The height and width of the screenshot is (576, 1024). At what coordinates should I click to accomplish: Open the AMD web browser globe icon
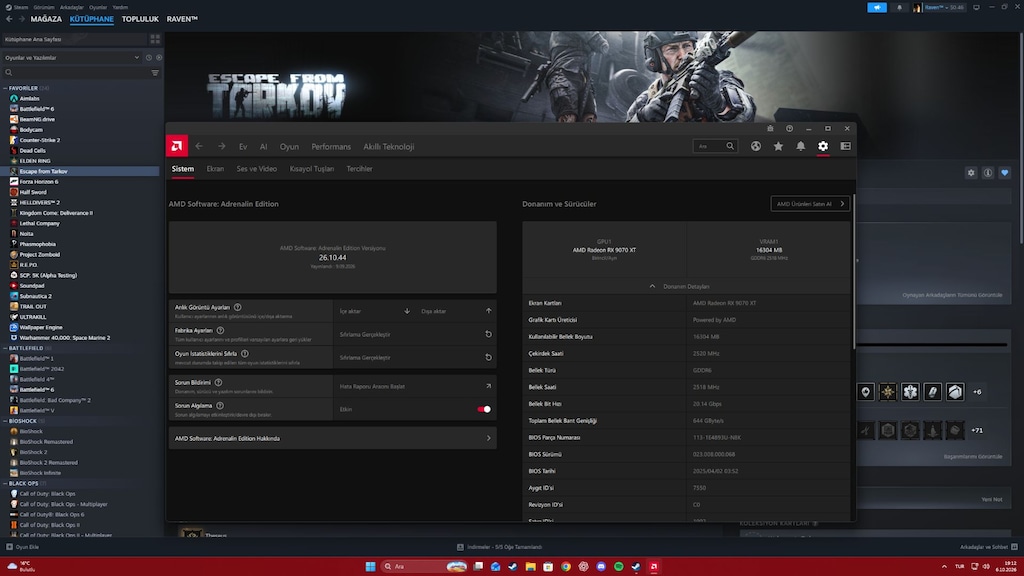tap(756, 146)
